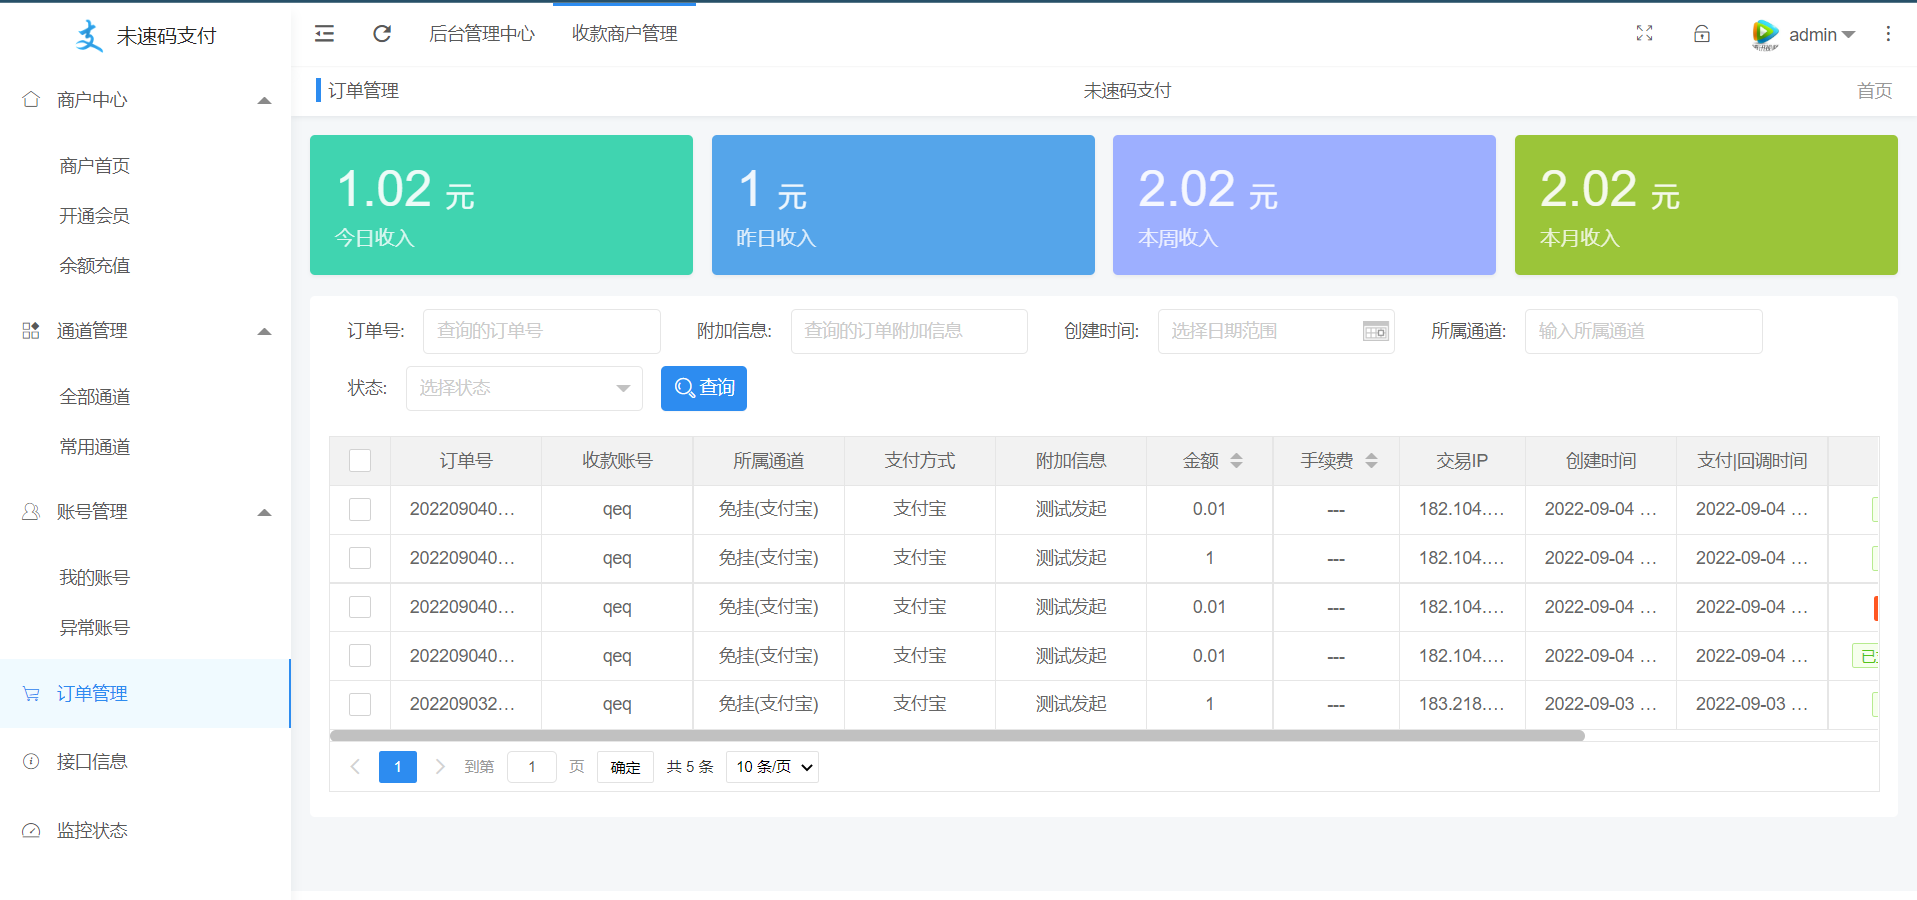Open 全部通道 sidebar item
Screen dimensions: 1917x900
click(x=94, y=397)
